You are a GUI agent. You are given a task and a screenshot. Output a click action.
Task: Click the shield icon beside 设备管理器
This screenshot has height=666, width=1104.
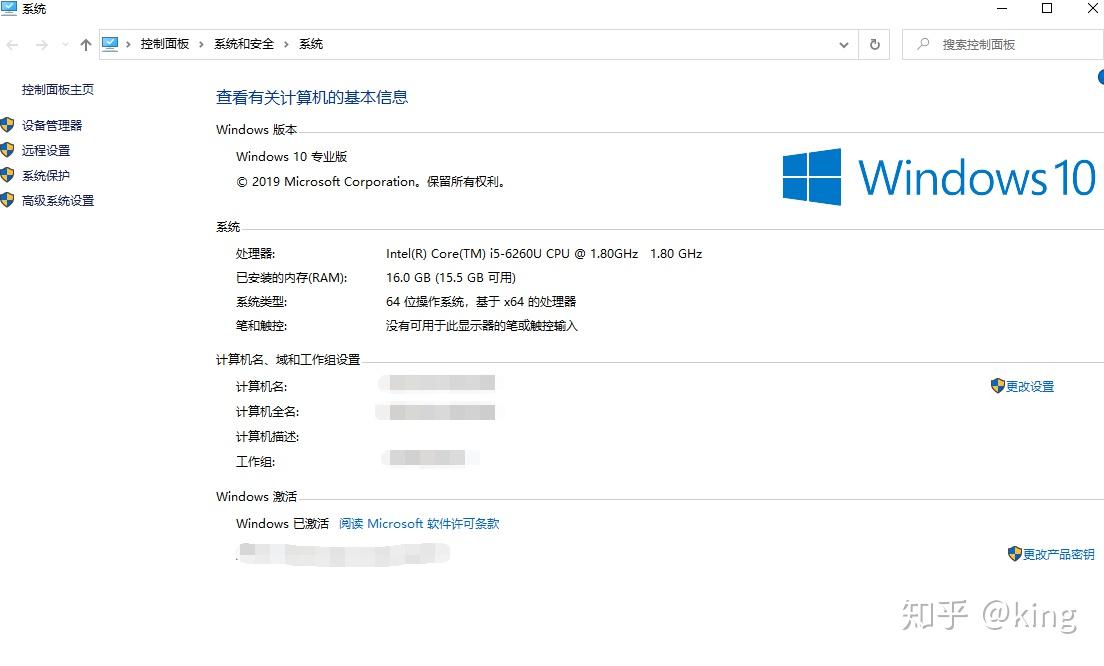click(8, 125)
